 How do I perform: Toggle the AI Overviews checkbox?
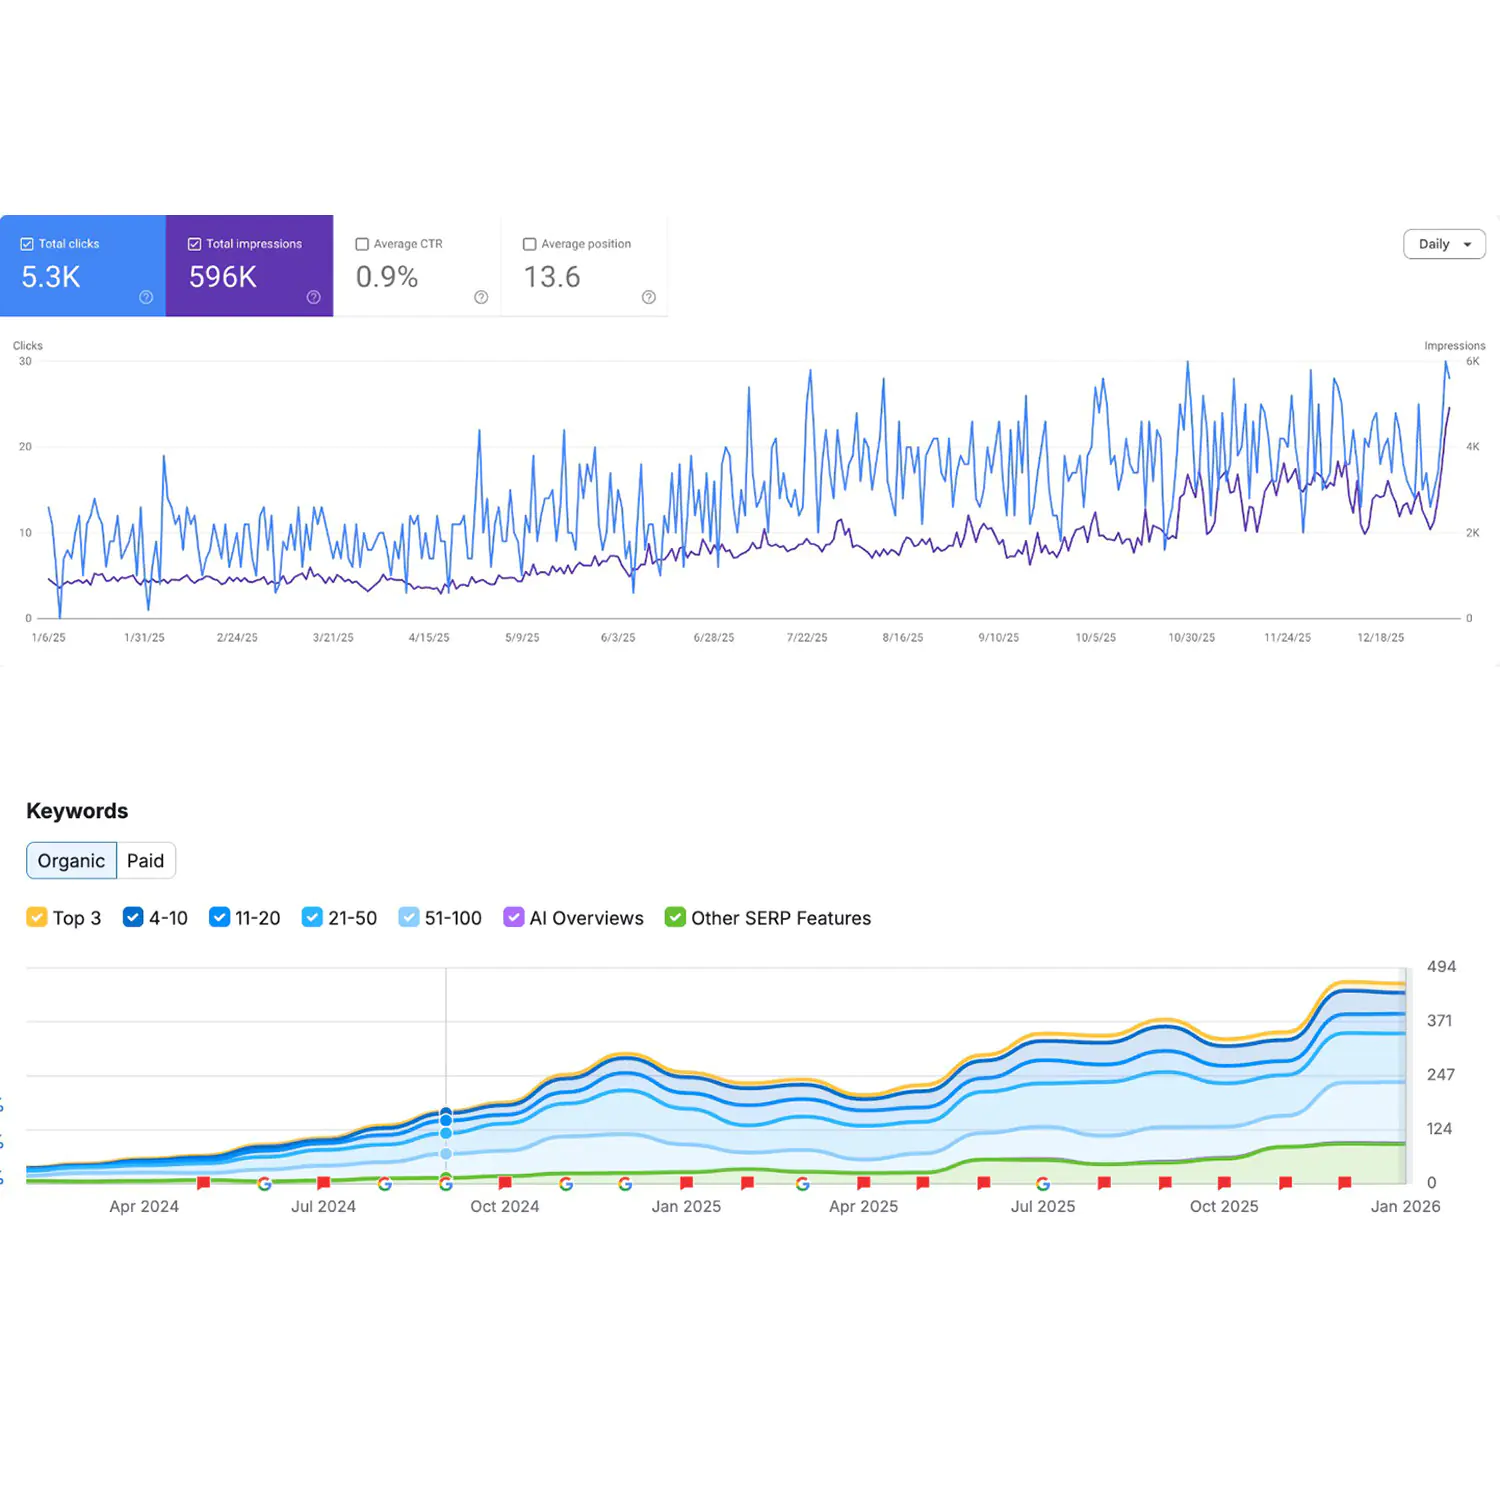click(x=513, y=917)
